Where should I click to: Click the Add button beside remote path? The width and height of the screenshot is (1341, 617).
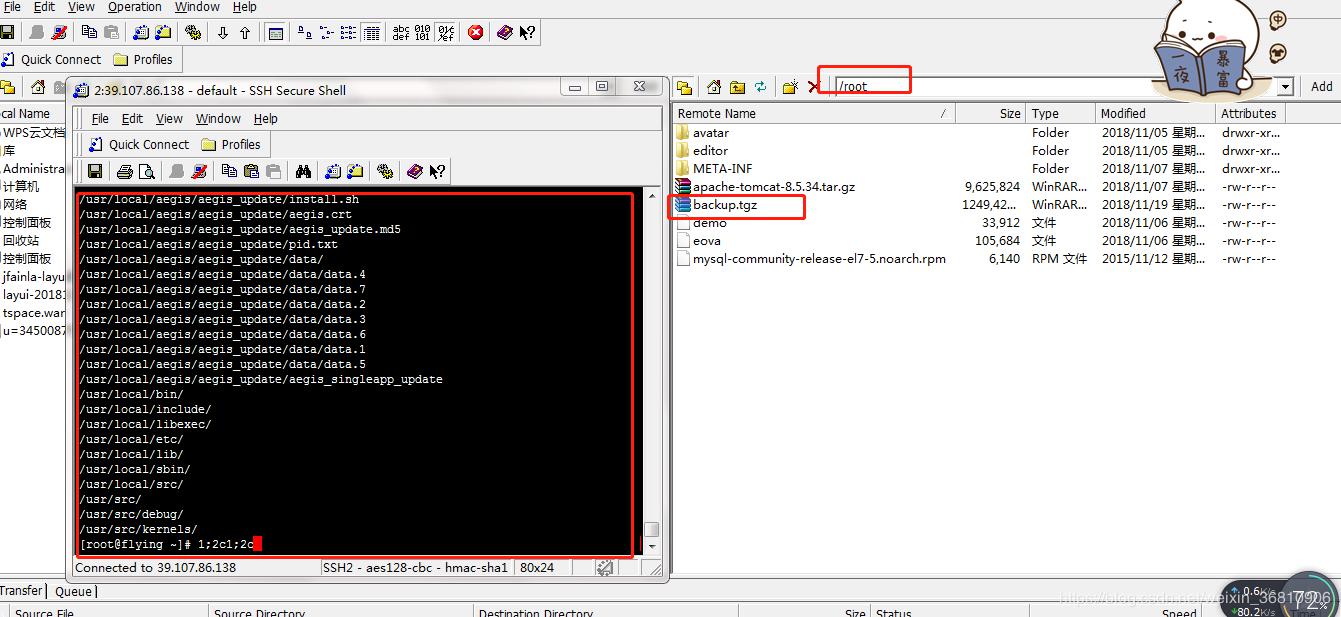coord(1321,87)
